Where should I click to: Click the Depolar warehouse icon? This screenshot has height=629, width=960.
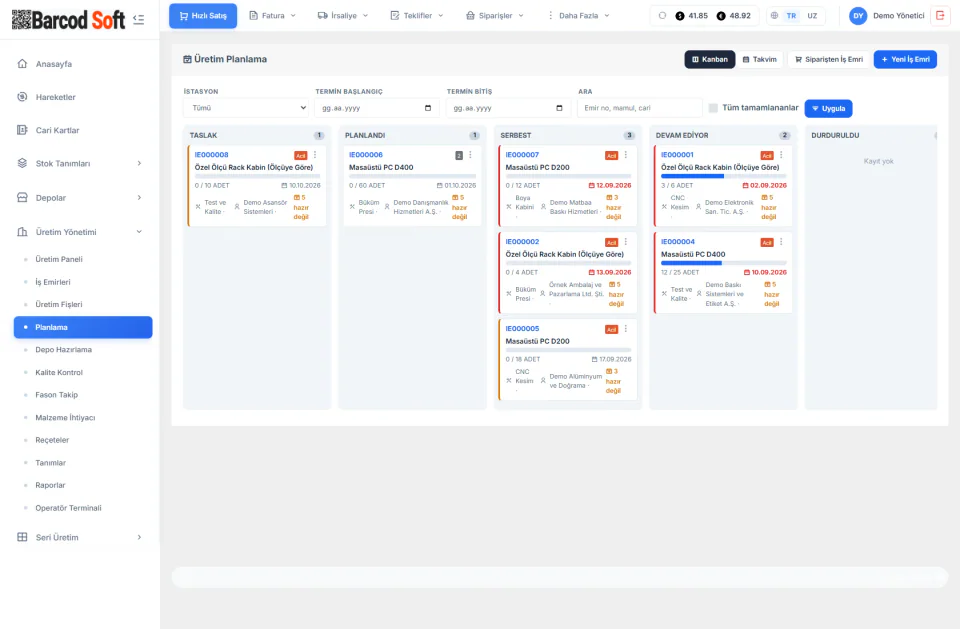tap(23, 197)
